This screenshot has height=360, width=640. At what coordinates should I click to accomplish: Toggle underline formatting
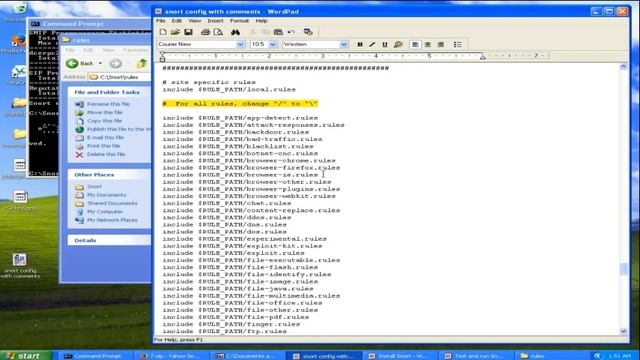[x=385, y=44]
